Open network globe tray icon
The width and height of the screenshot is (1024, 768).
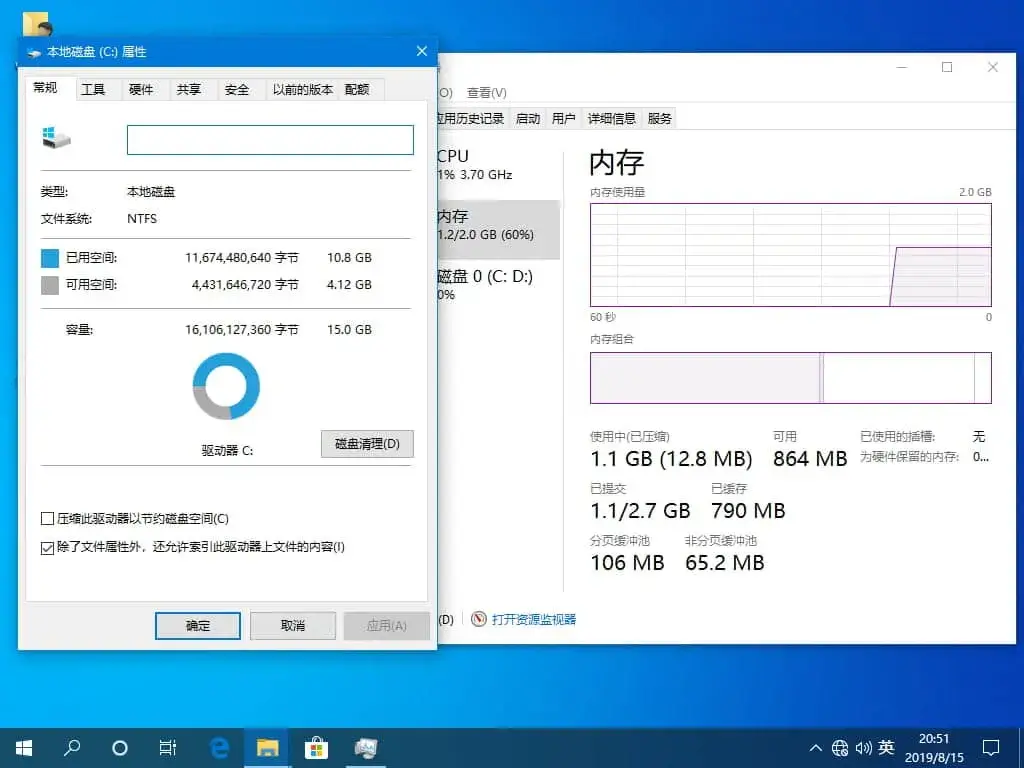[x=840, y=748]
